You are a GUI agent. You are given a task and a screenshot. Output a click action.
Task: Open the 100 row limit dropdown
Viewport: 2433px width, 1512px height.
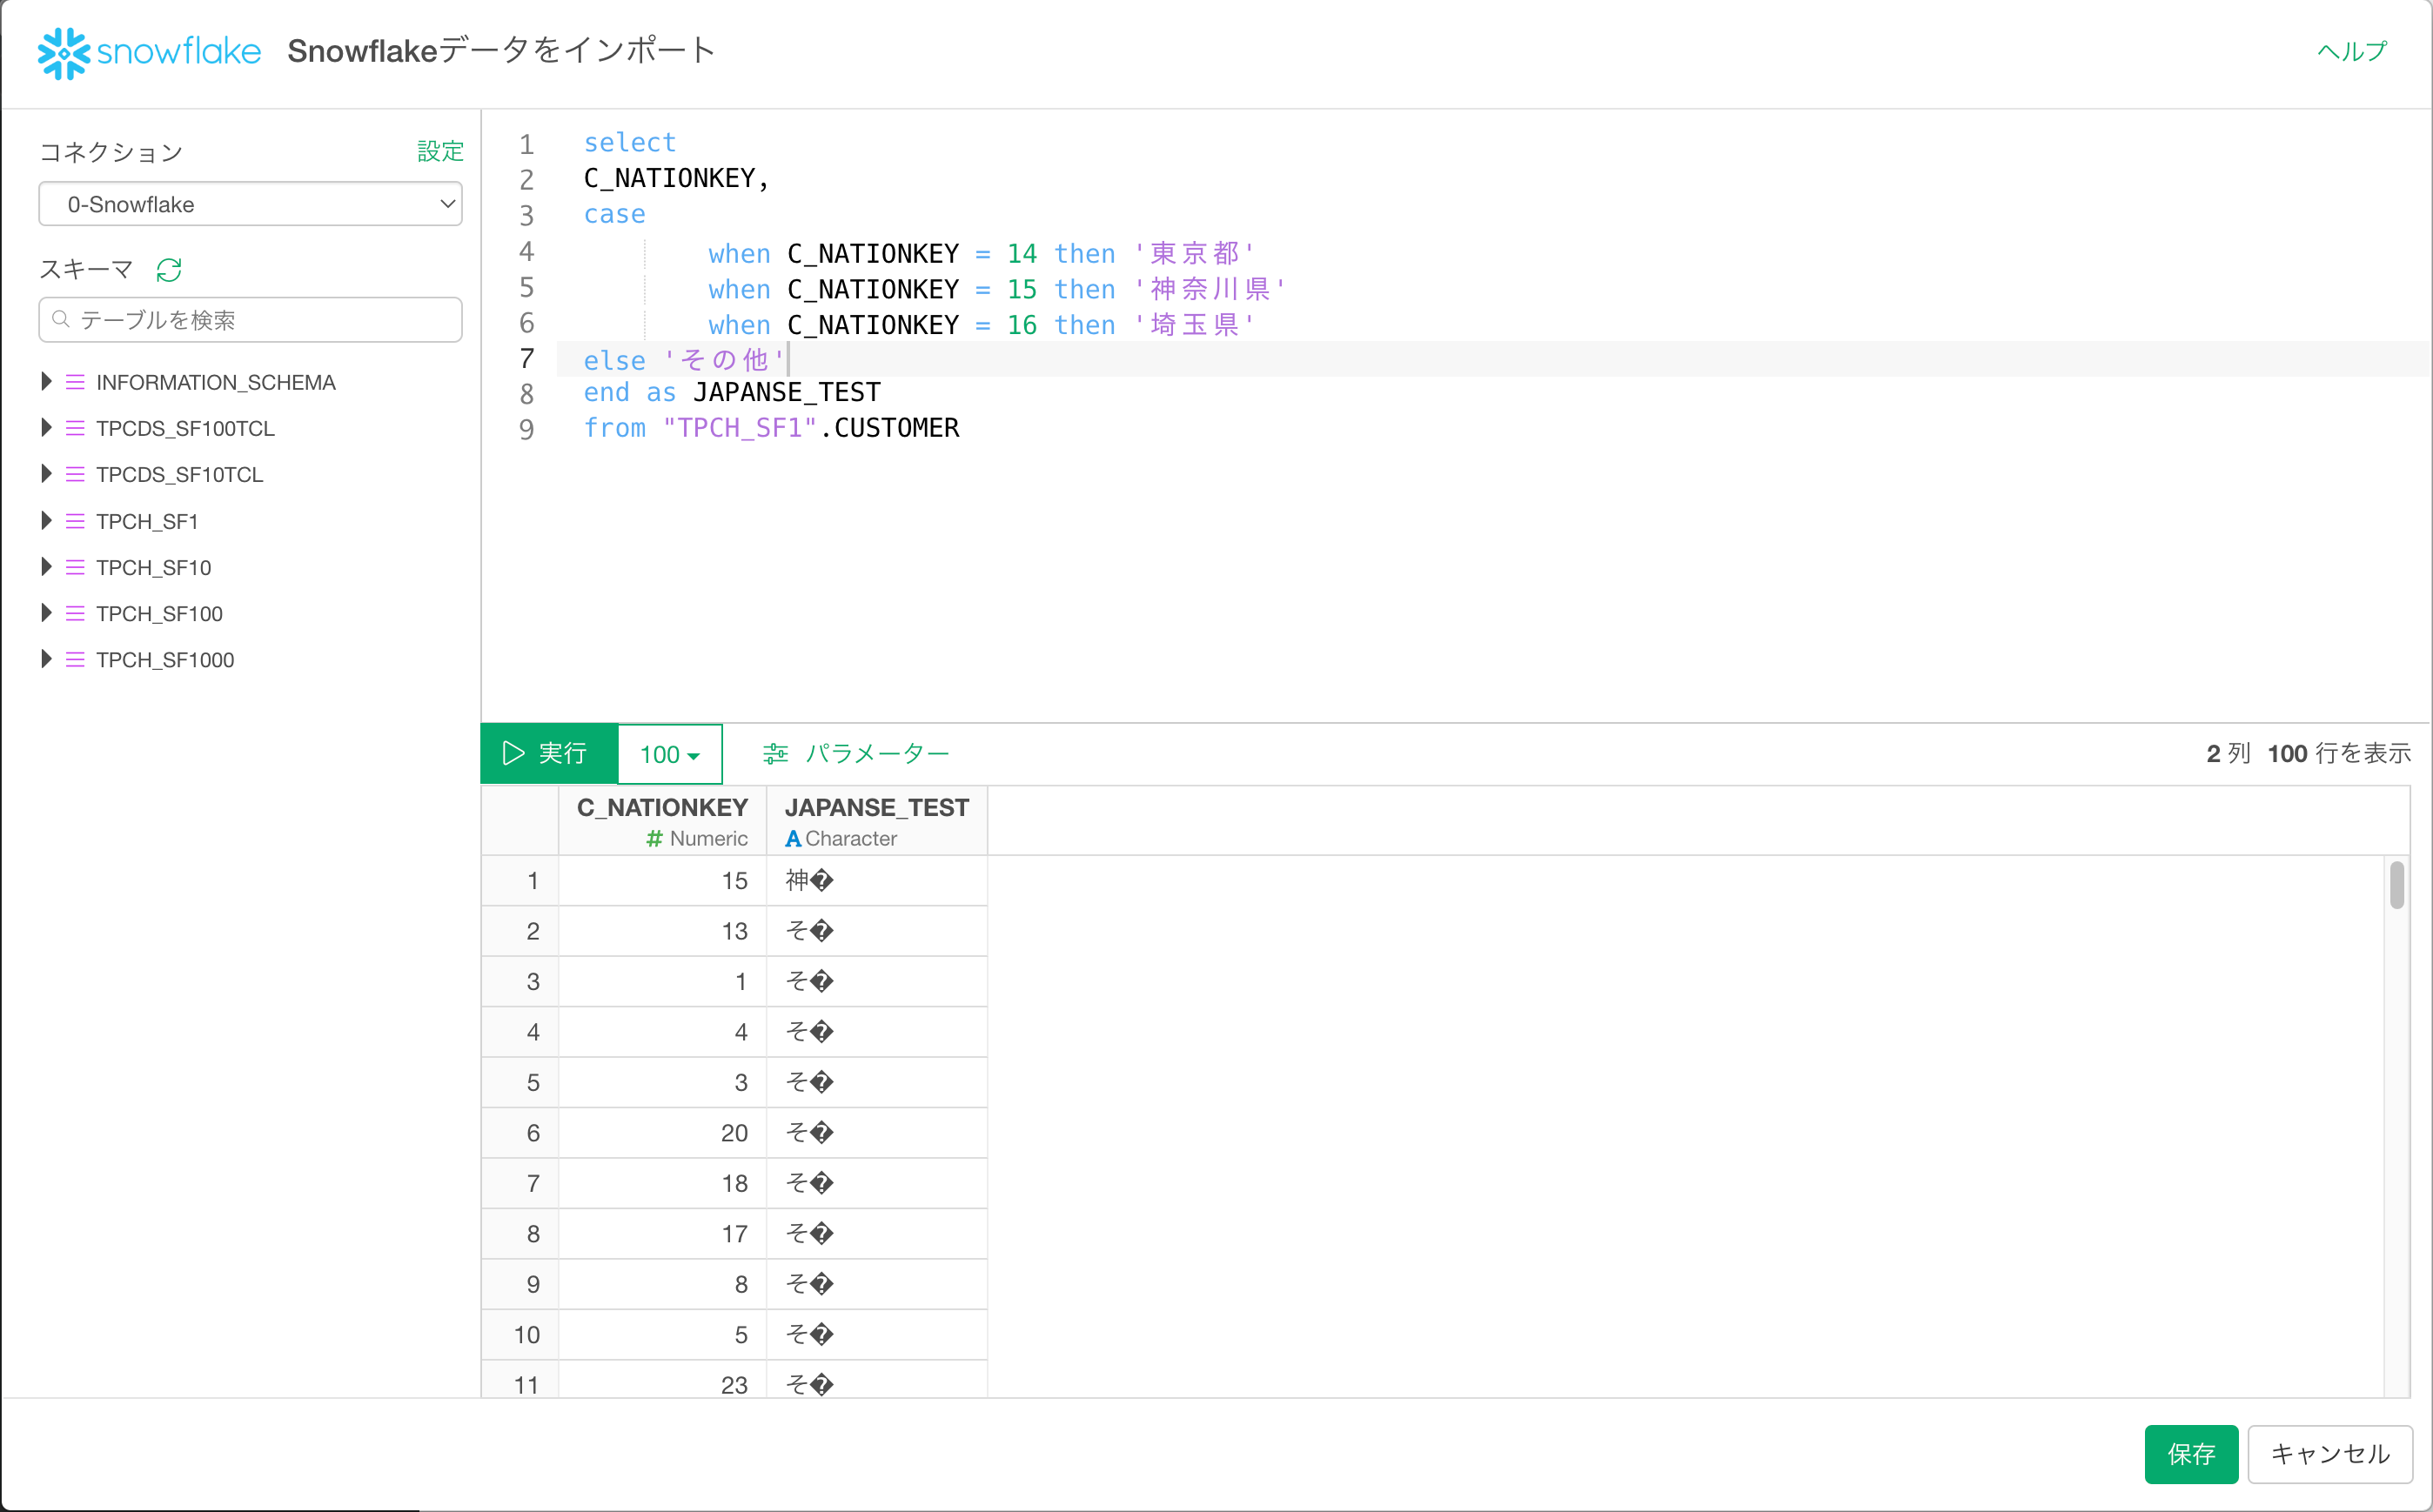pyautogui.click(x=670, y=754)
